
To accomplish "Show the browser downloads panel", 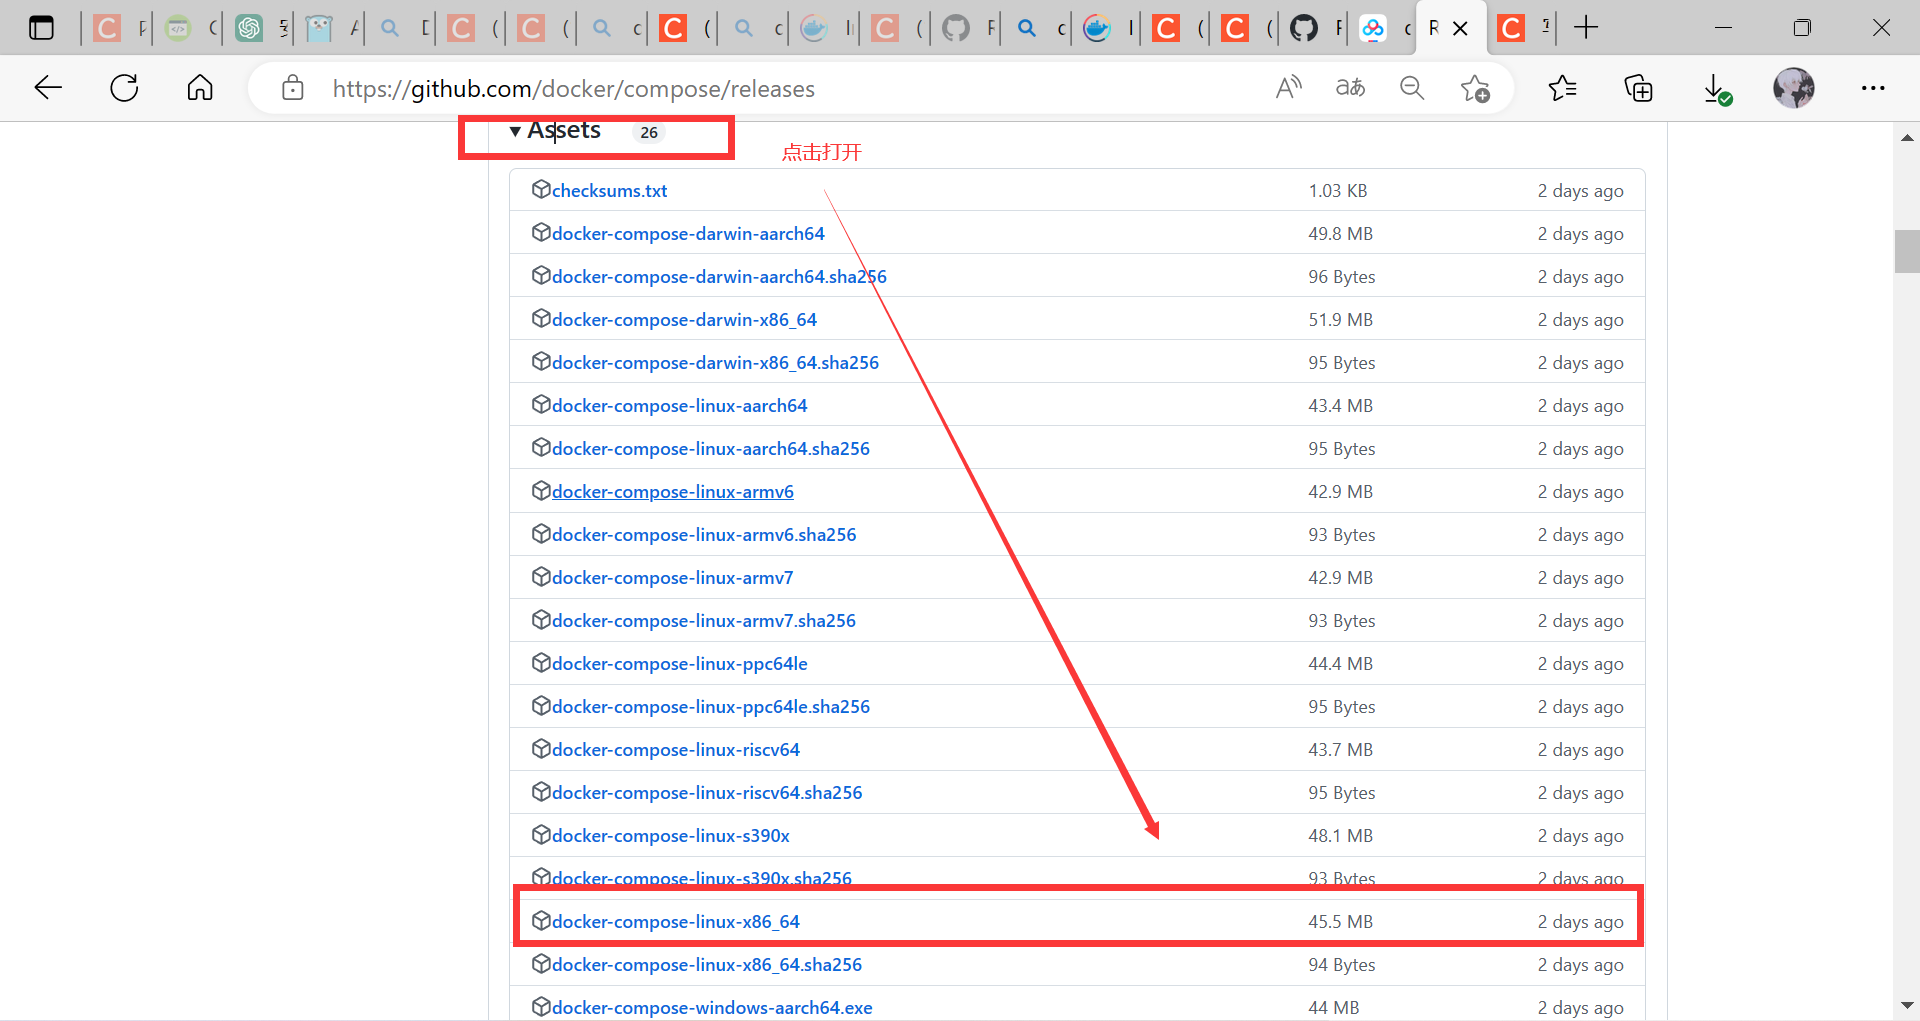I will pyautogui.click(x=1716, y=89).
